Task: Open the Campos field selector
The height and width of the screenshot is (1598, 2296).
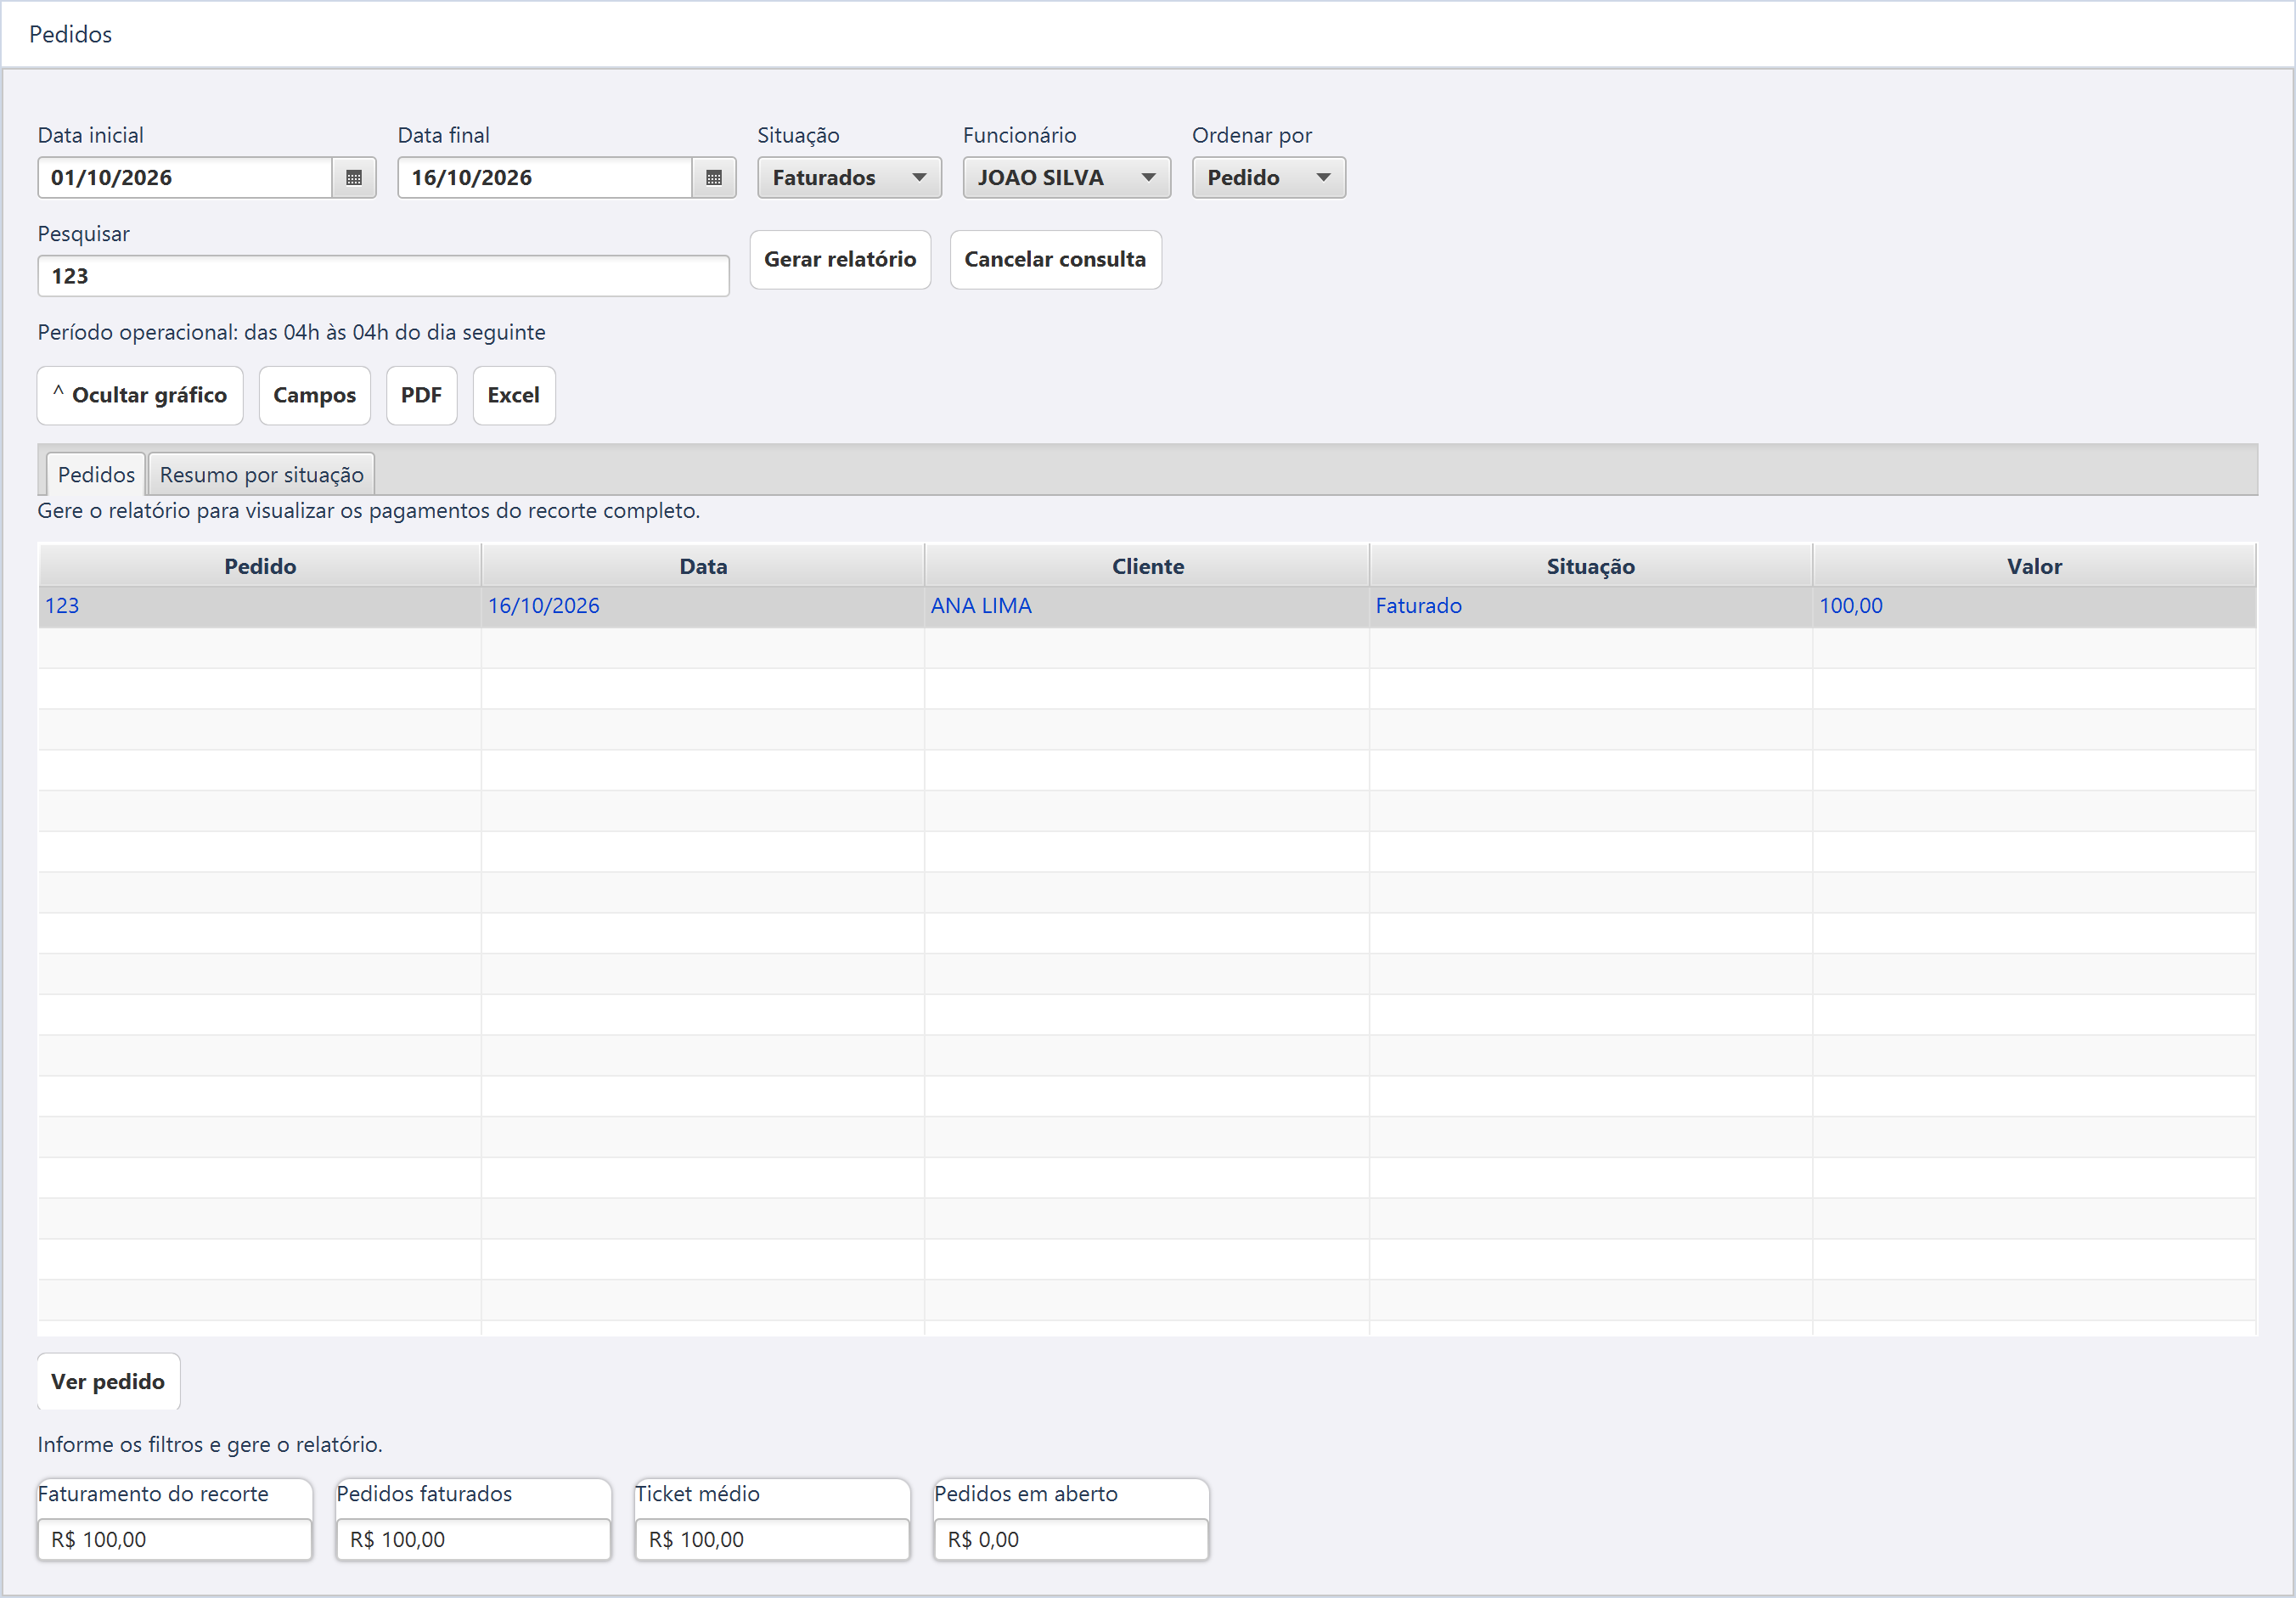Action: 314,396
